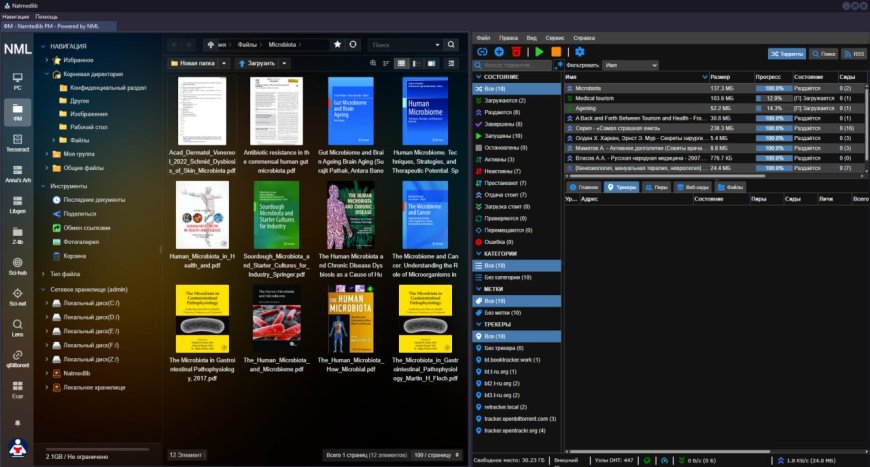Delete selected torrent with red trash icon
The height and width of the screenshot is (467, 870).
pyautogui.click(x=516, y=52)
